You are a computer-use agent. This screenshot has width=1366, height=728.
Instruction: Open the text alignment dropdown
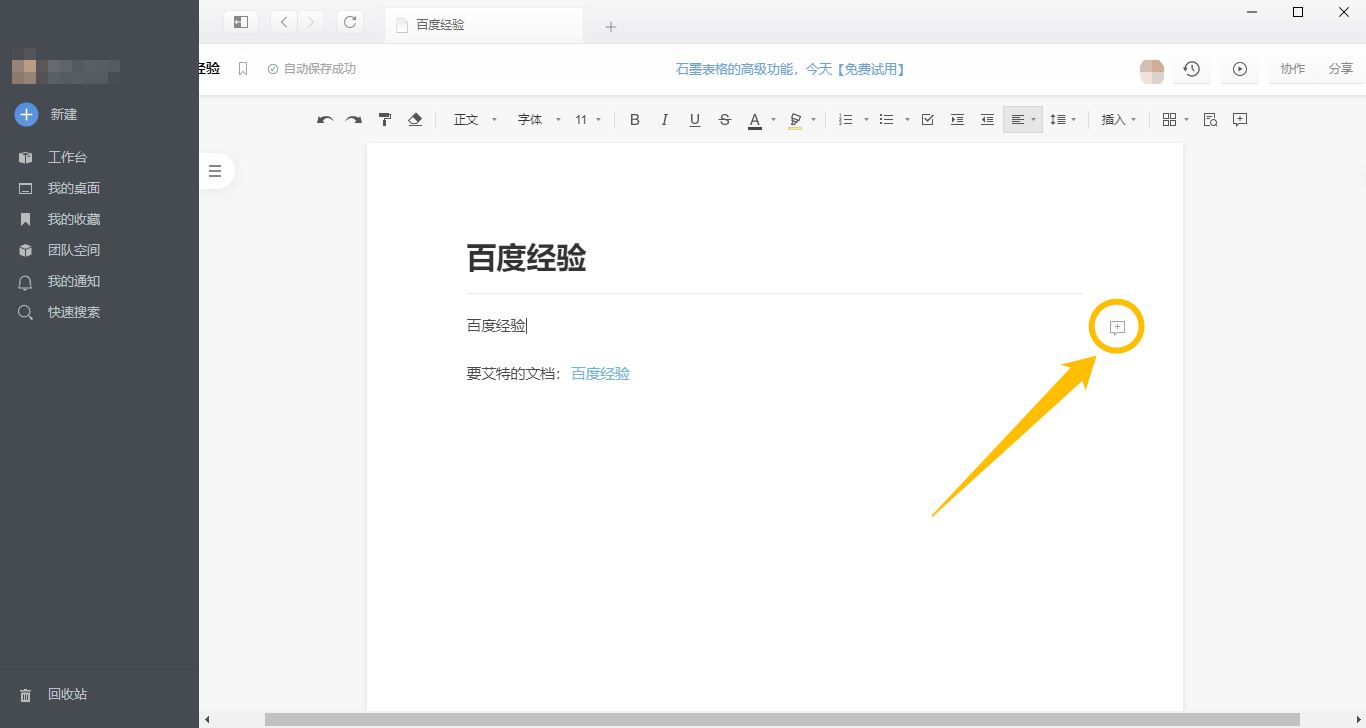pos(1023,120)
